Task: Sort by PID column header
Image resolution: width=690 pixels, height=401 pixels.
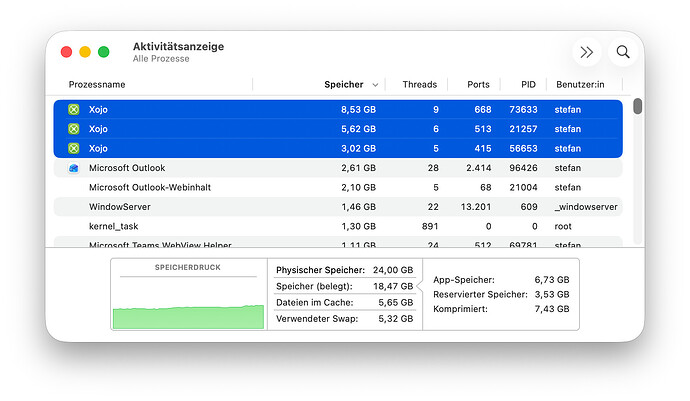Action: pyautogui.click(x=529, y=85)
